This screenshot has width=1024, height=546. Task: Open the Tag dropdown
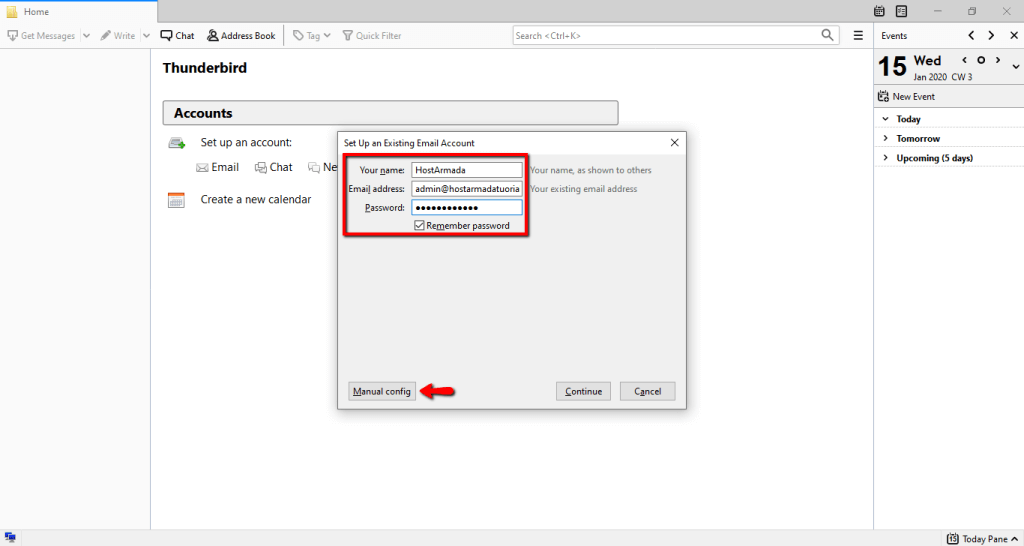[x=312, y=36]
